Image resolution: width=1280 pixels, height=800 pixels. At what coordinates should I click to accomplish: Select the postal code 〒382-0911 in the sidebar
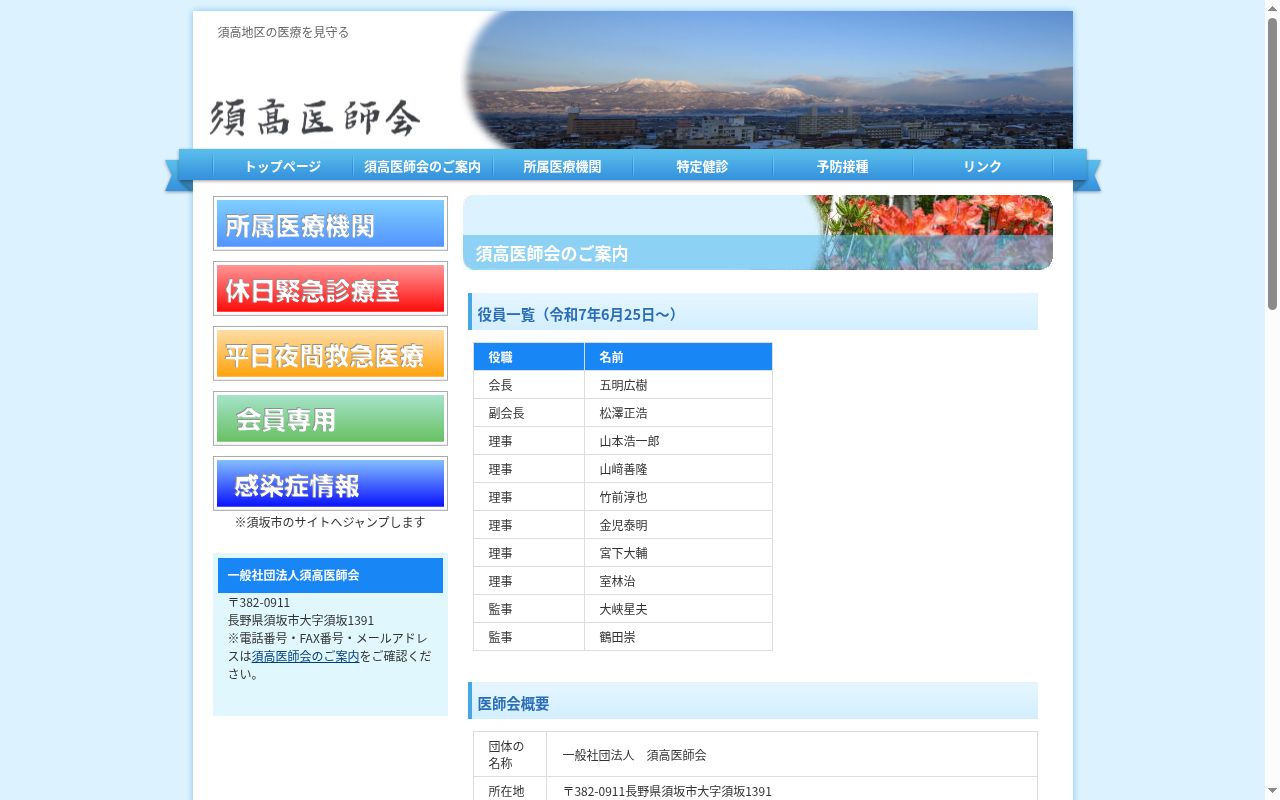[259, 602]
